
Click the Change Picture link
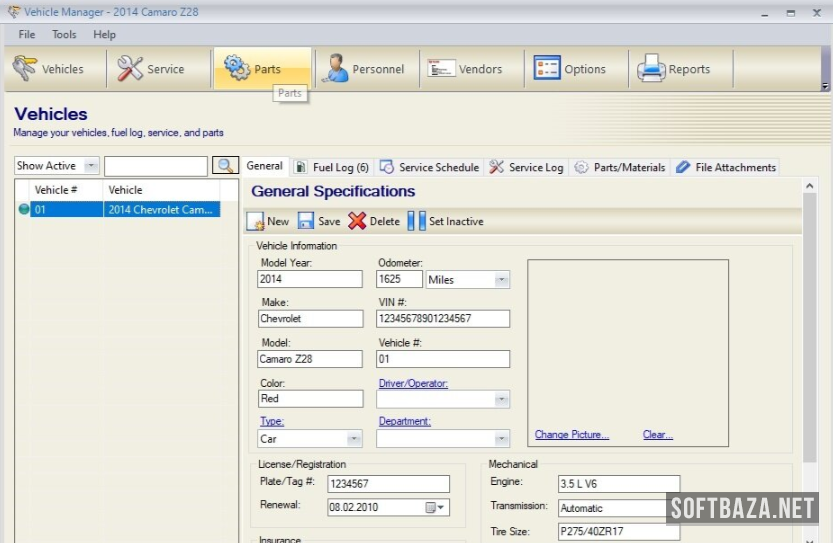pyautogui.click(x=571, y=435)
